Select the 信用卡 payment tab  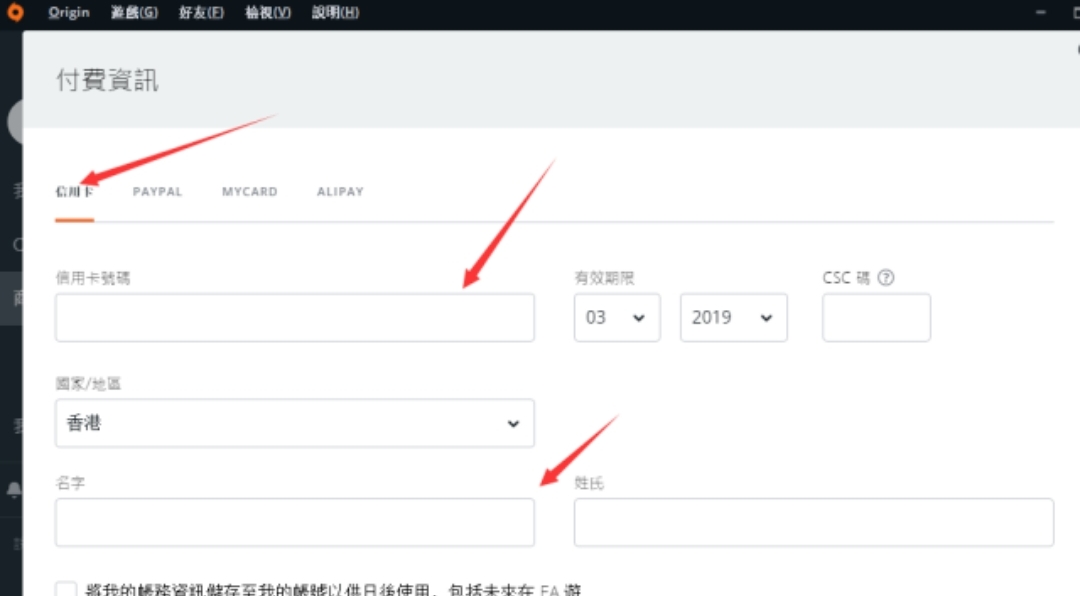click(x=74, y=192)
